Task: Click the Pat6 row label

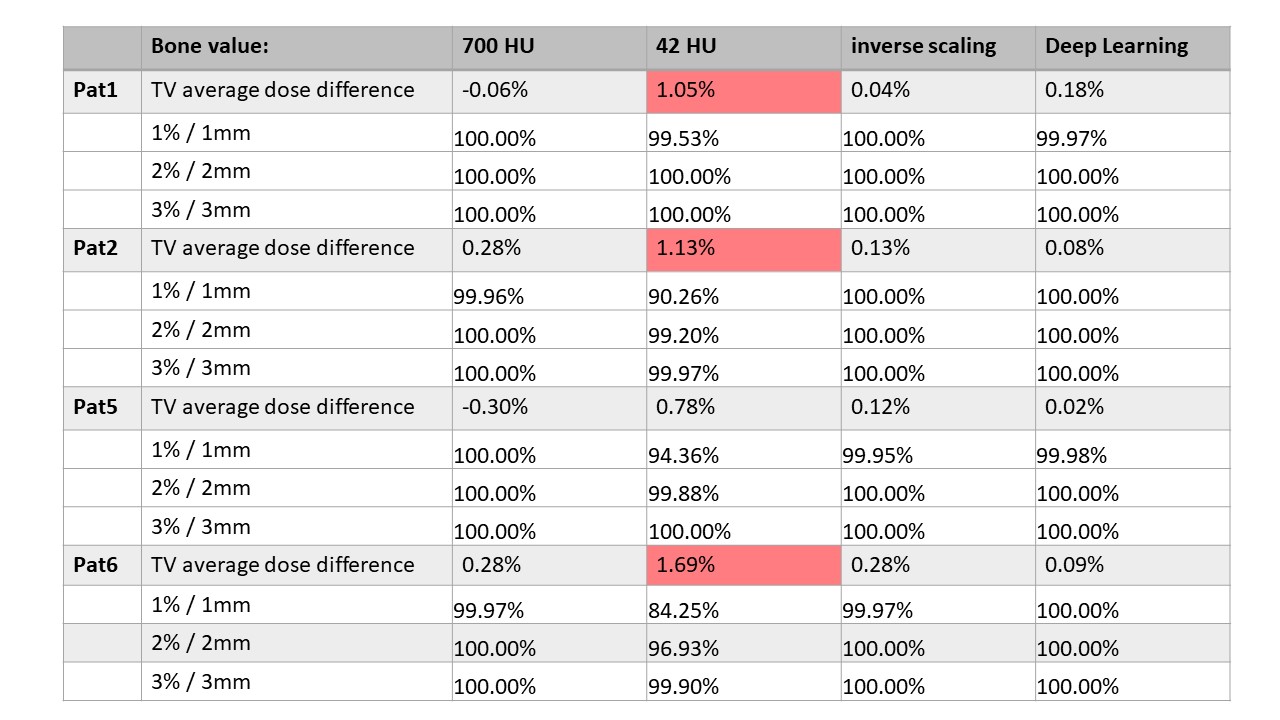Action: coord(95,565)
